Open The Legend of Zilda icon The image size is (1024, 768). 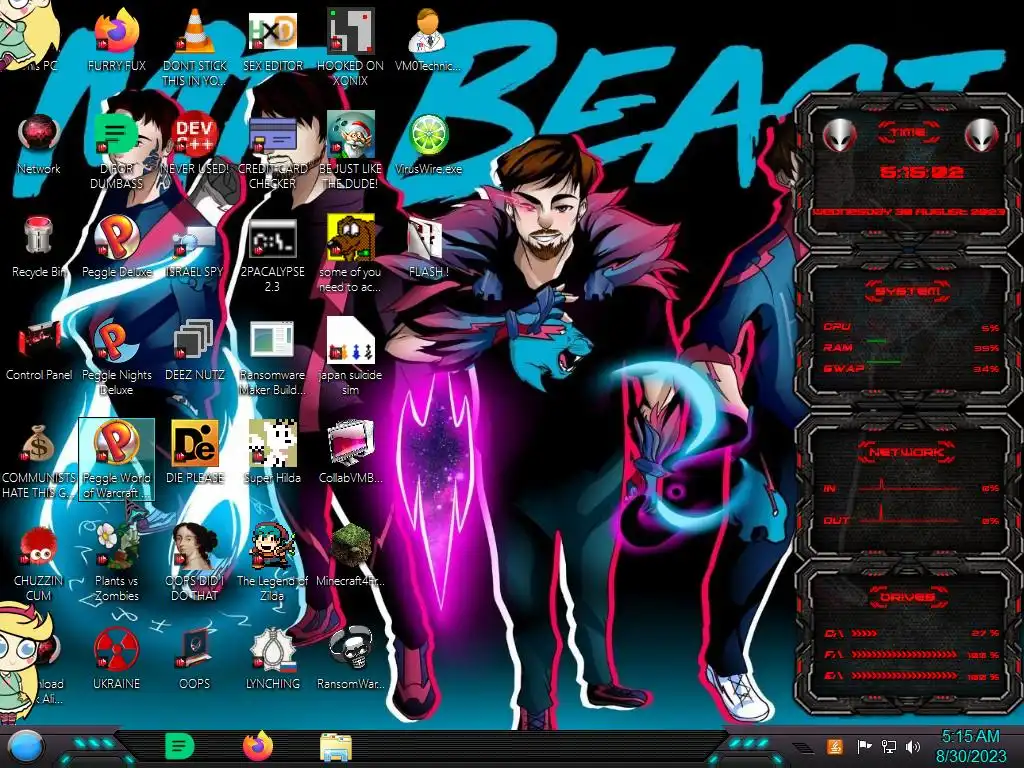272,546
